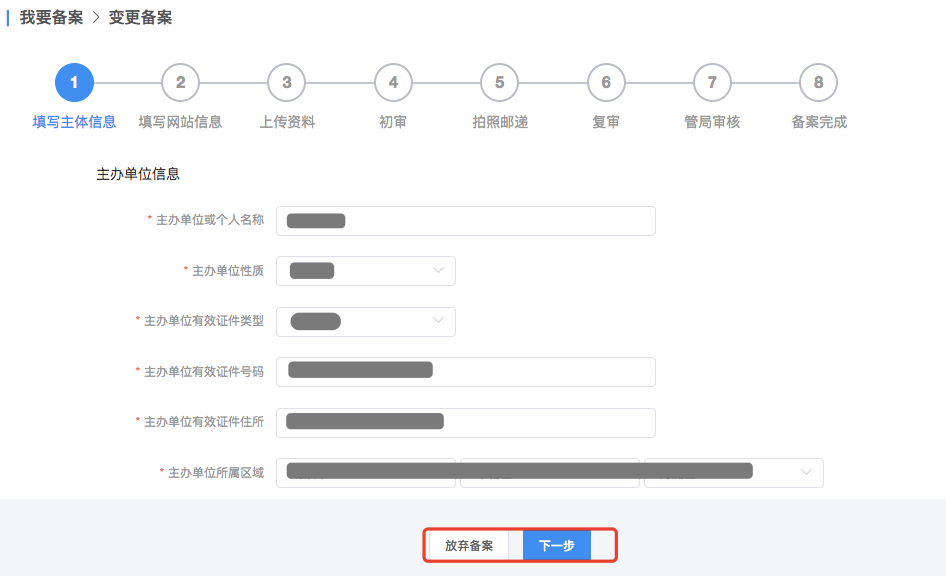The width and height of the screenshot is (946, 576).
Task: Click step 4 initial review circle
Action: click(393, 83)
